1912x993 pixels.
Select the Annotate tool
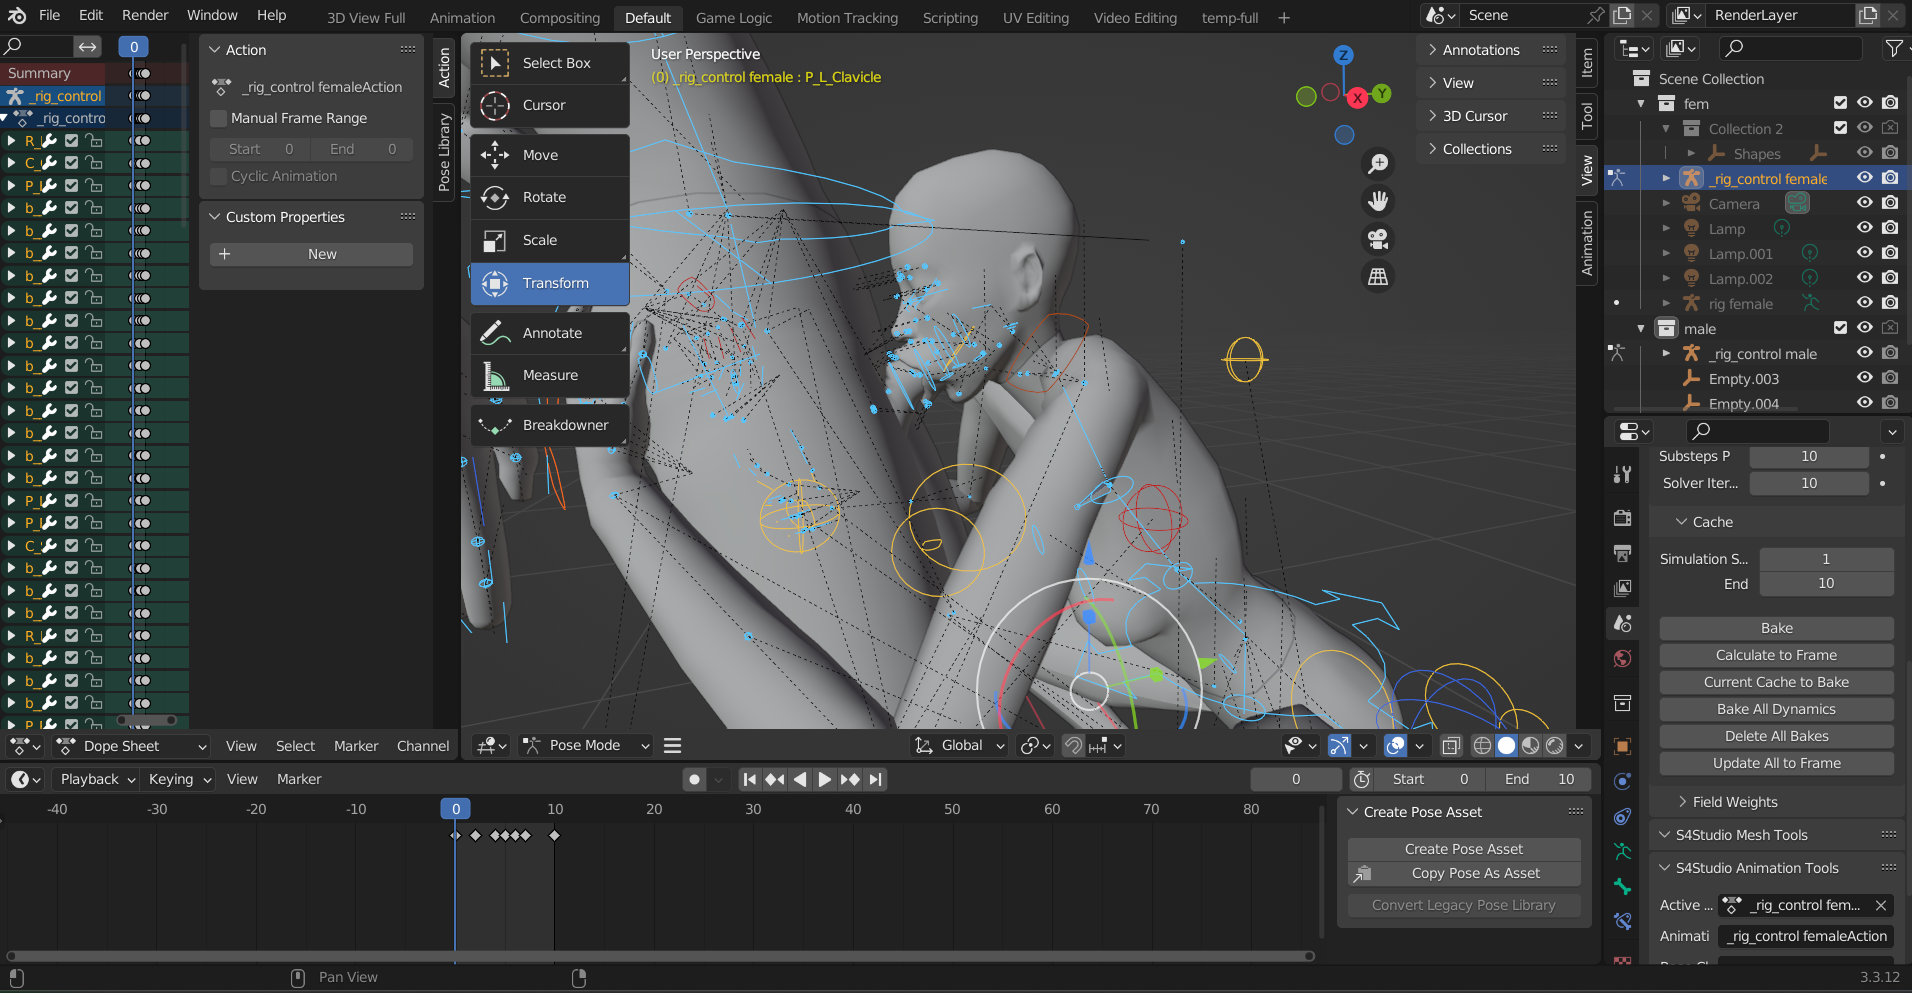pyautogui.click(x=549, y=333)
